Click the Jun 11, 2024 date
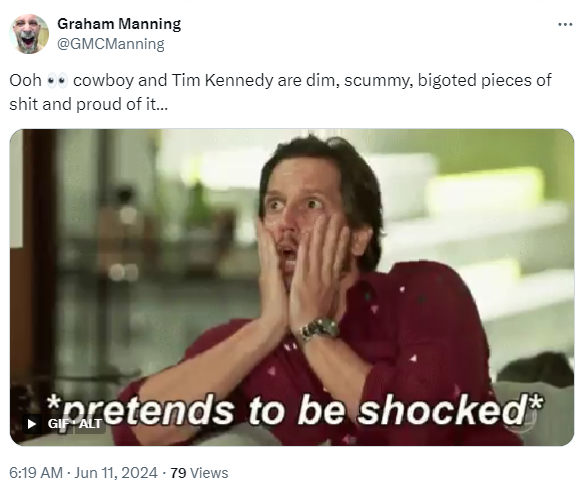 click(116, 473)
